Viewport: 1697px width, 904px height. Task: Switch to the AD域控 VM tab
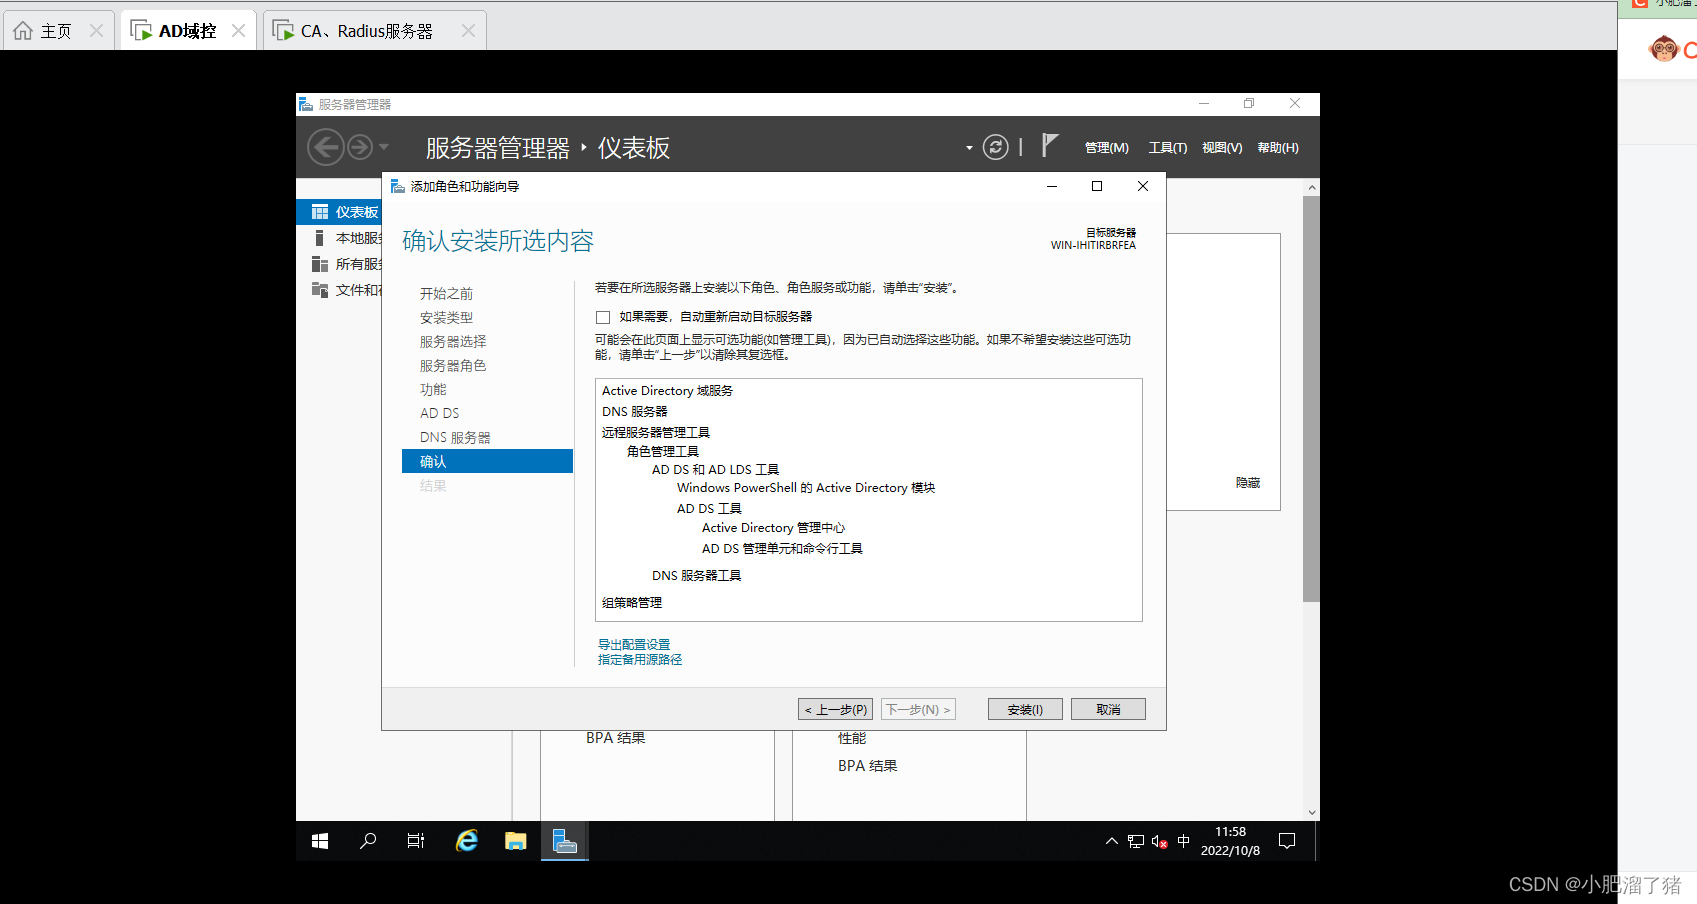187,31
